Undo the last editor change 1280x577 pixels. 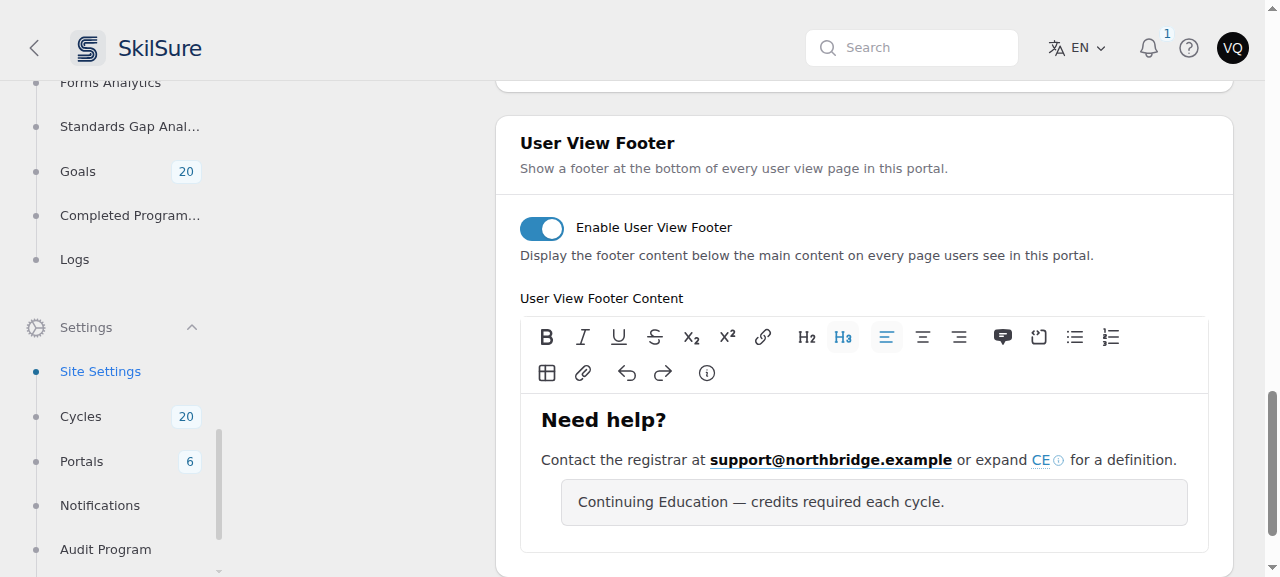coord(627,373)
